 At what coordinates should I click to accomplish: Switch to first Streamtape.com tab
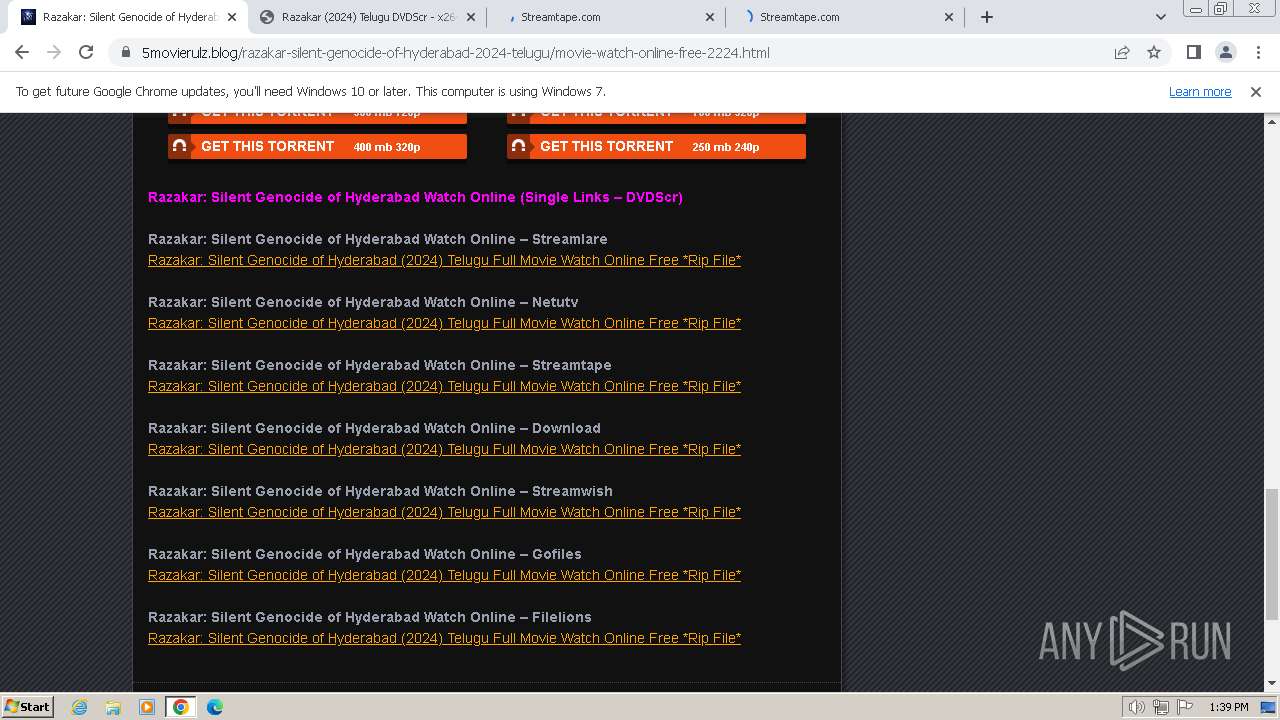point(606,17)
